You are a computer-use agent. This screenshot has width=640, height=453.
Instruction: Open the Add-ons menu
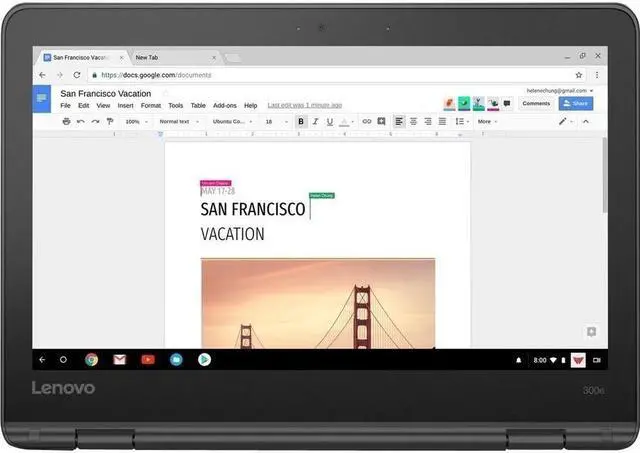pos(224,105)
